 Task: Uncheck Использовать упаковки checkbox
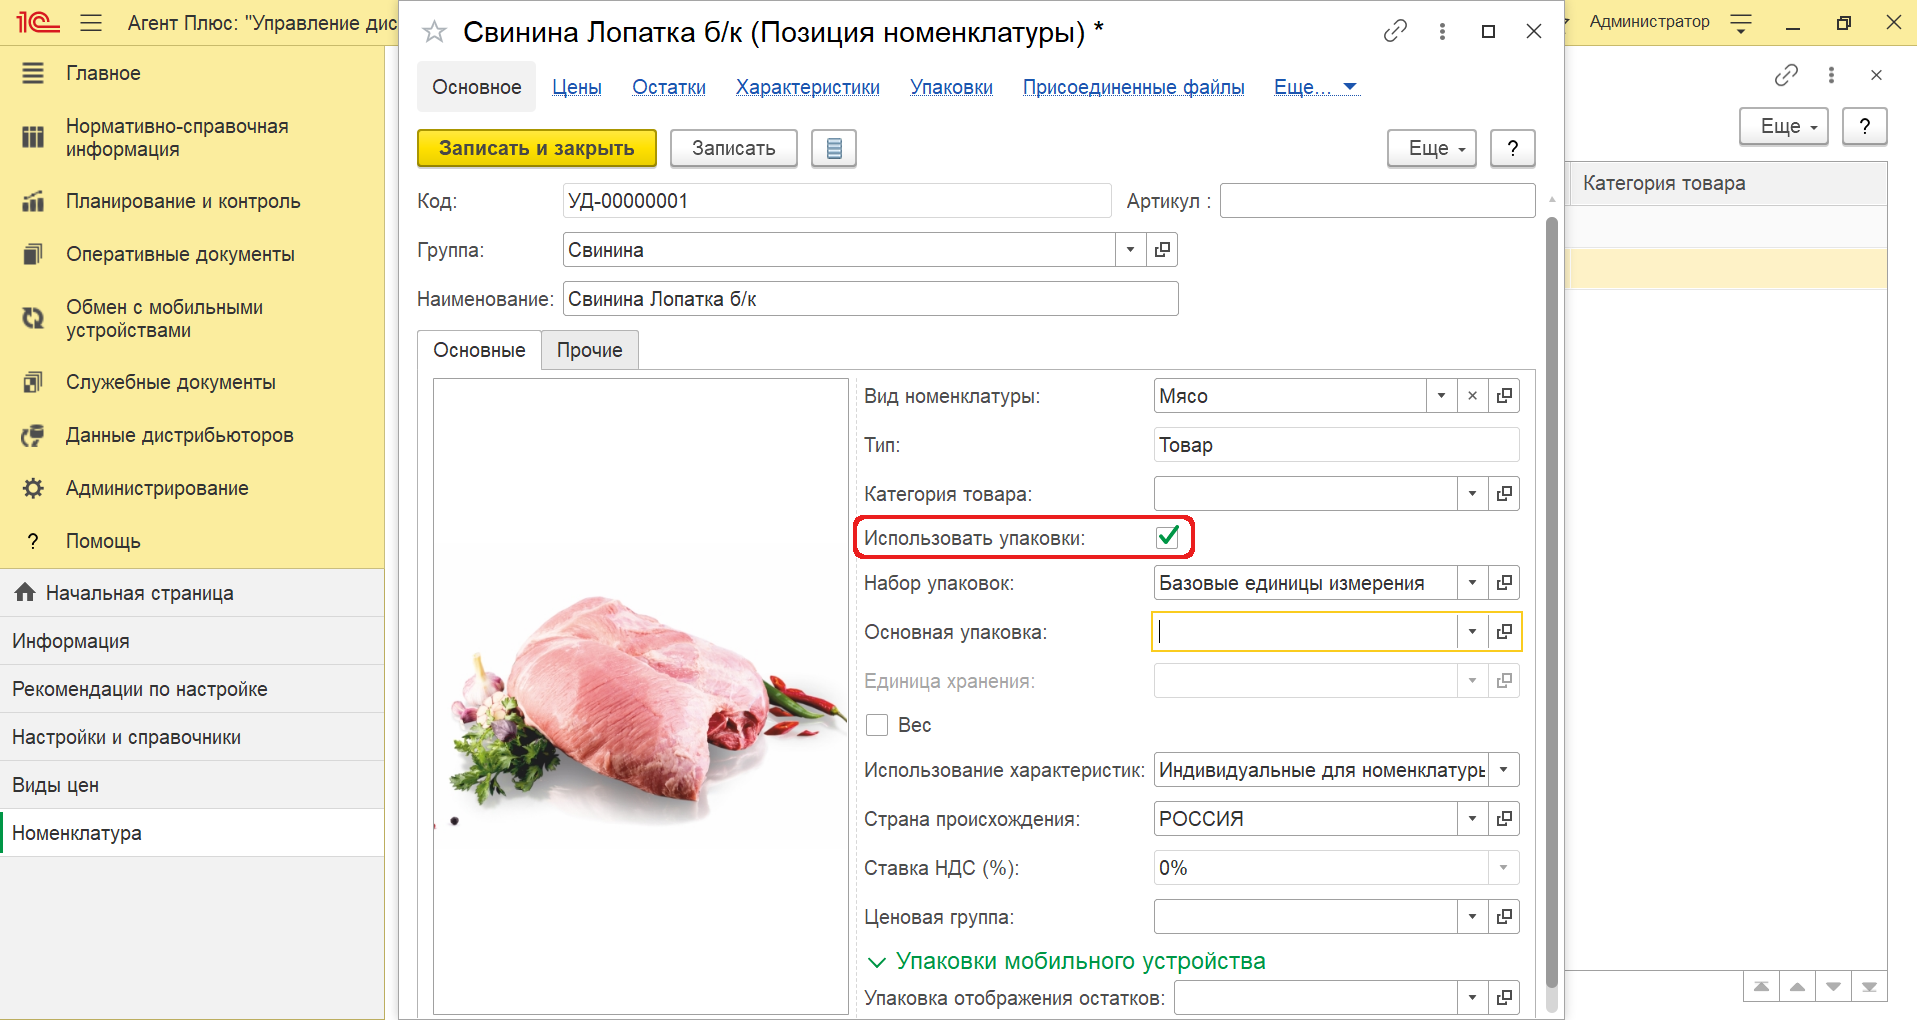tap(1167, 537)
